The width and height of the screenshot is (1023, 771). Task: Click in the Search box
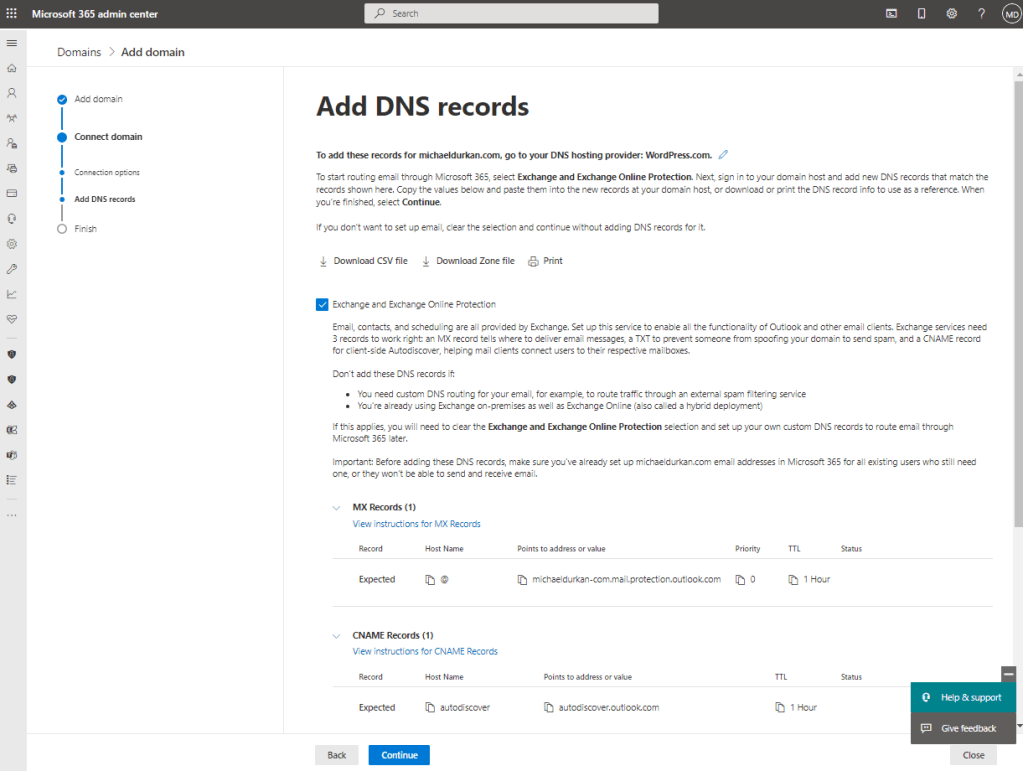point(511,14)
